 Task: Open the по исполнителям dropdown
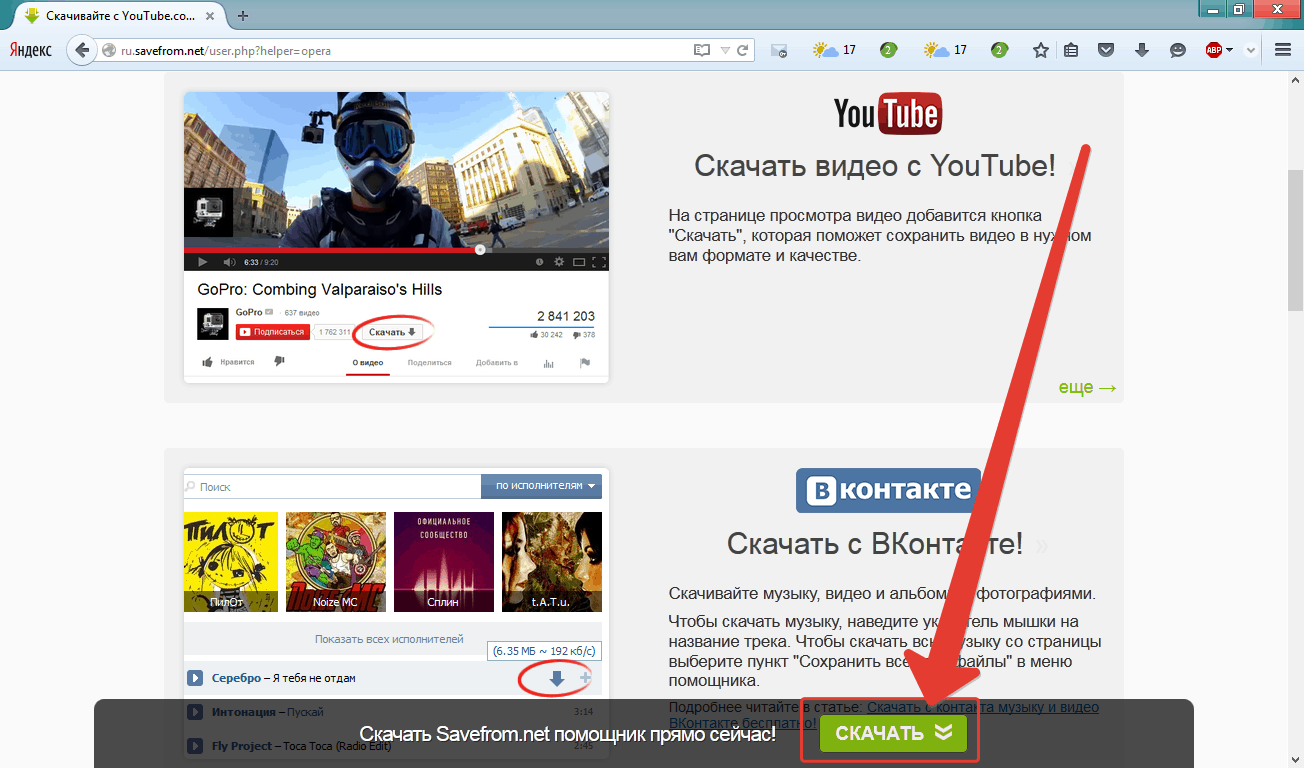[x=541, y=486]
